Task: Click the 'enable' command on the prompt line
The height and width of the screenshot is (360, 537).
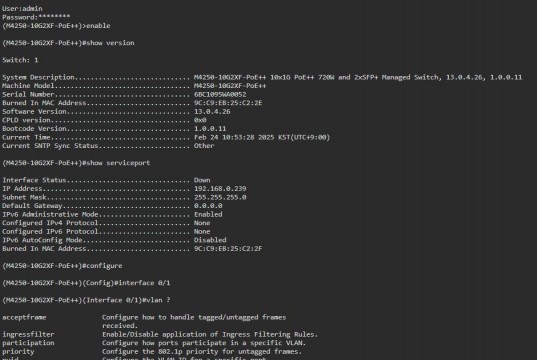Action: (x=98, y=26)
